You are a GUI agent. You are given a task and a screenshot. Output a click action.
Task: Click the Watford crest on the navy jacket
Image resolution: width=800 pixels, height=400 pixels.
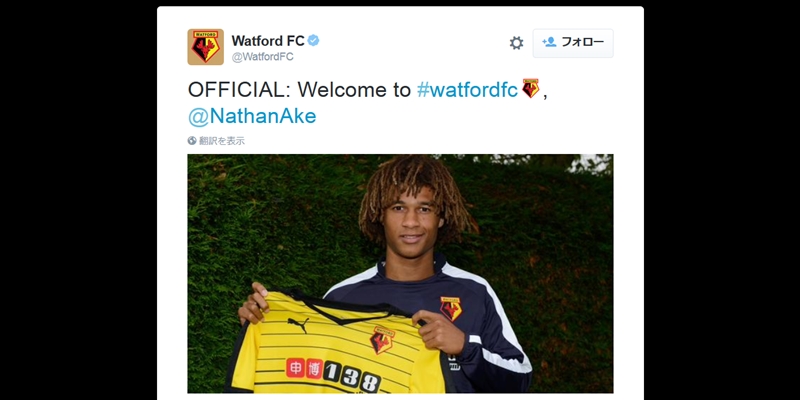[451, 308]
